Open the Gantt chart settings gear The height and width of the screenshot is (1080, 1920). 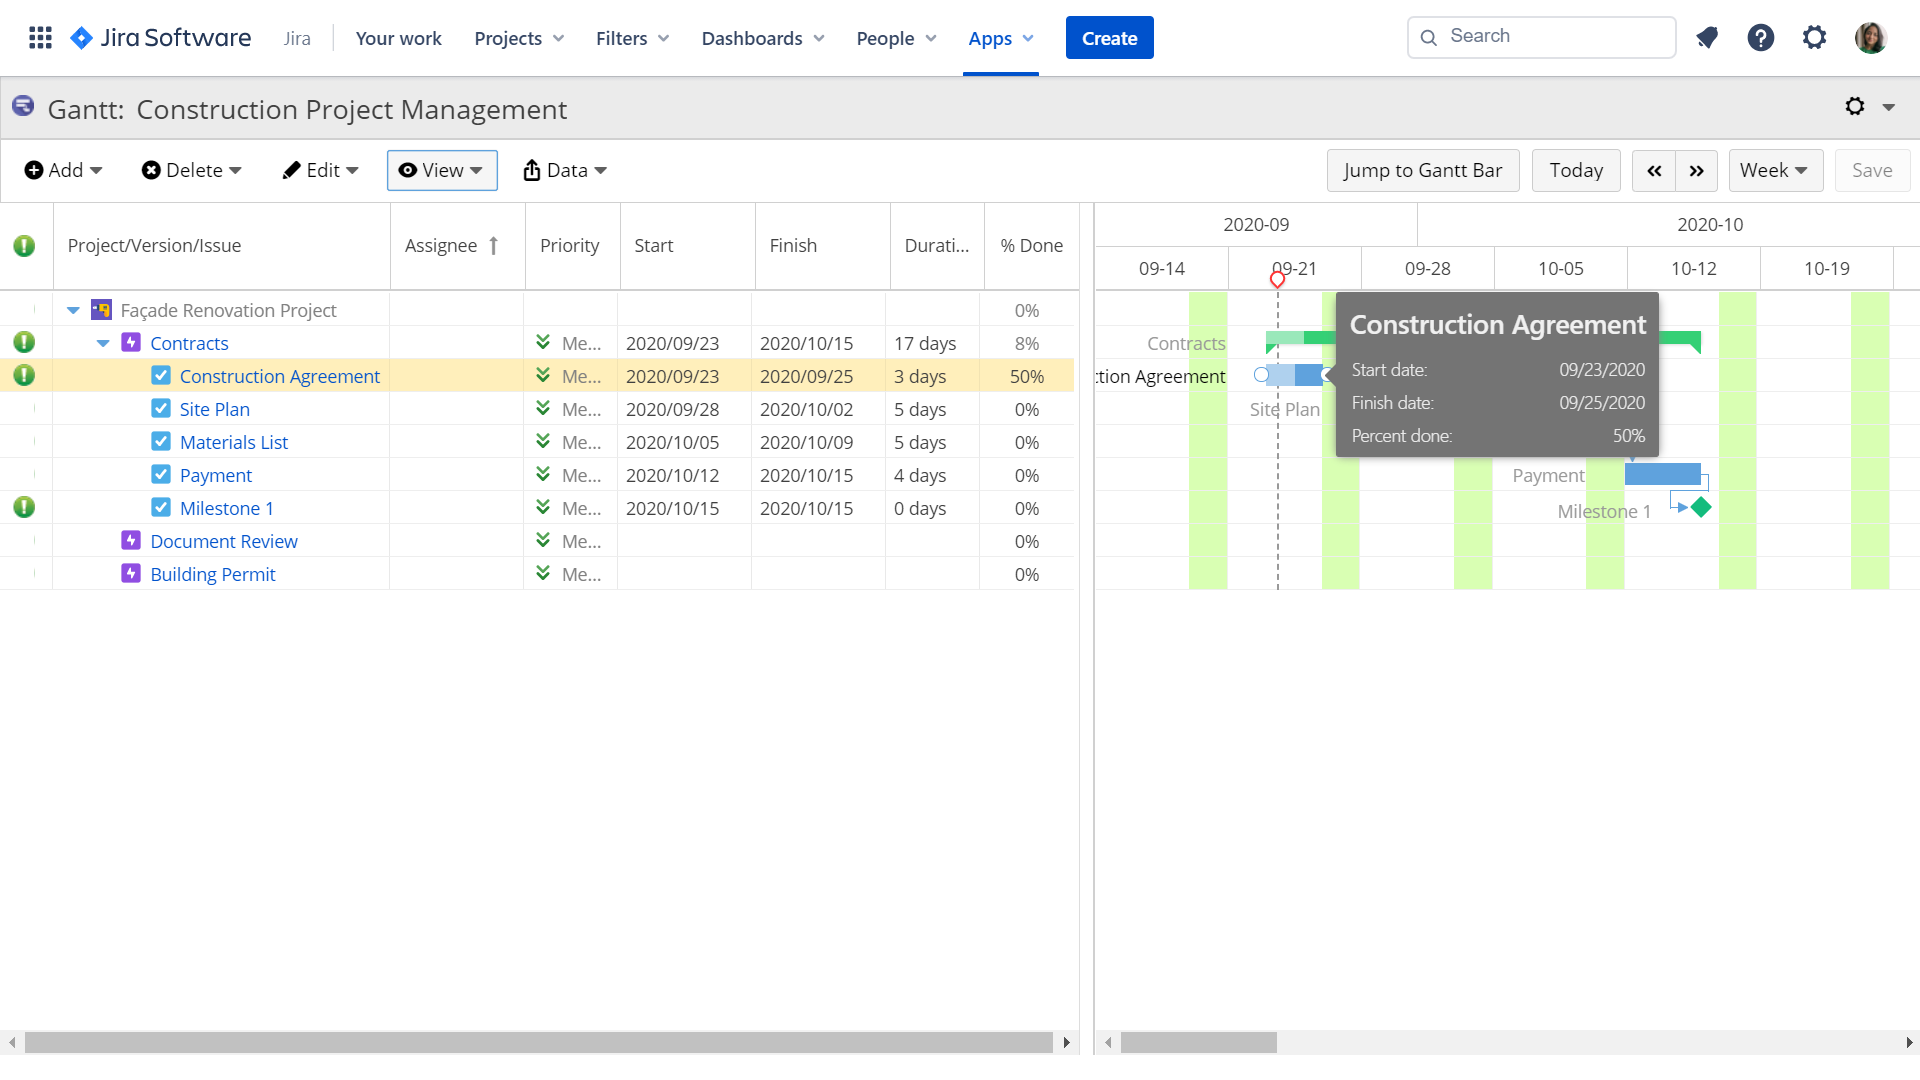(1856, 107)
